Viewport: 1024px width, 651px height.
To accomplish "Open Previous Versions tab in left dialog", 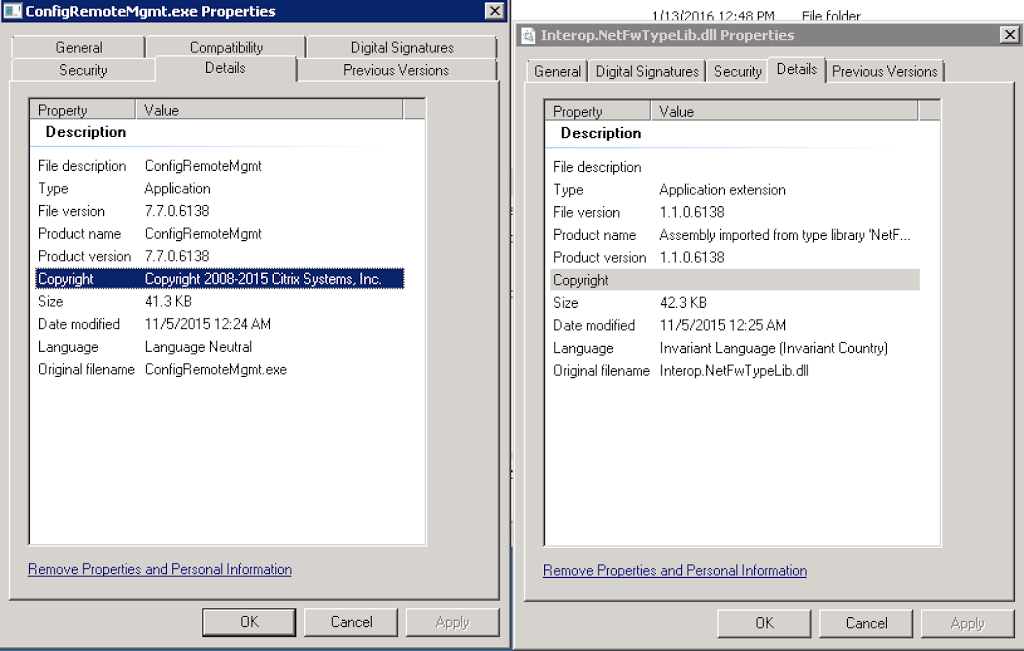I will pyautogui.click(x=396, y=70).
